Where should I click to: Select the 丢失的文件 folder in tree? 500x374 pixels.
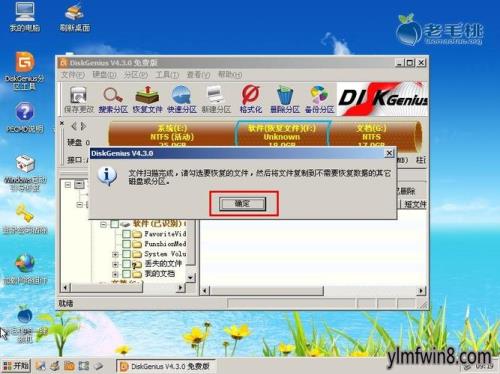click(163, 264)
